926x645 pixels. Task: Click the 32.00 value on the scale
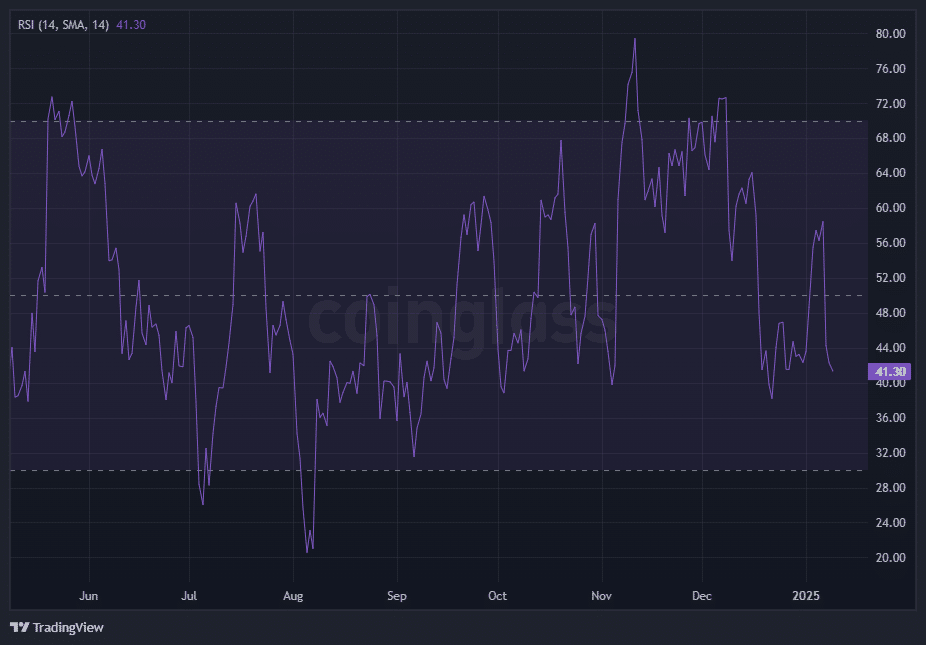(890, 453)
